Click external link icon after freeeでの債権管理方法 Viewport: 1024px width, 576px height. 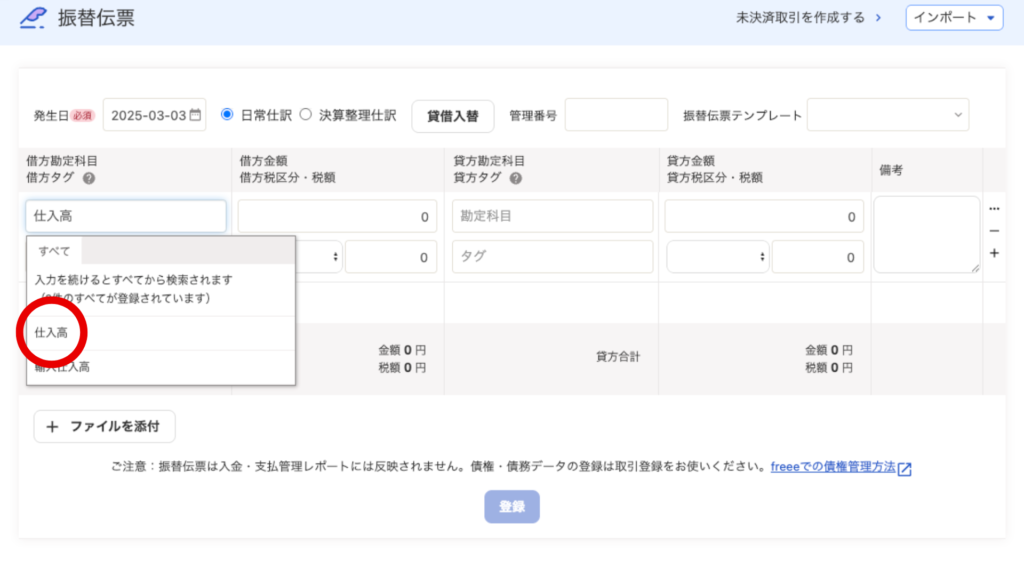(x=904, y=468)
